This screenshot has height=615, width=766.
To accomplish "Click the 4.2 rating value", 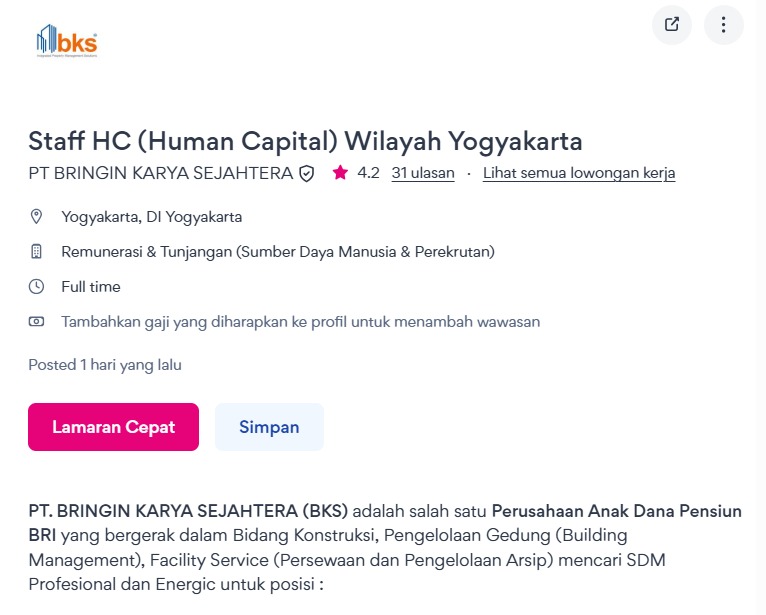I will click(x=368, y=173).
